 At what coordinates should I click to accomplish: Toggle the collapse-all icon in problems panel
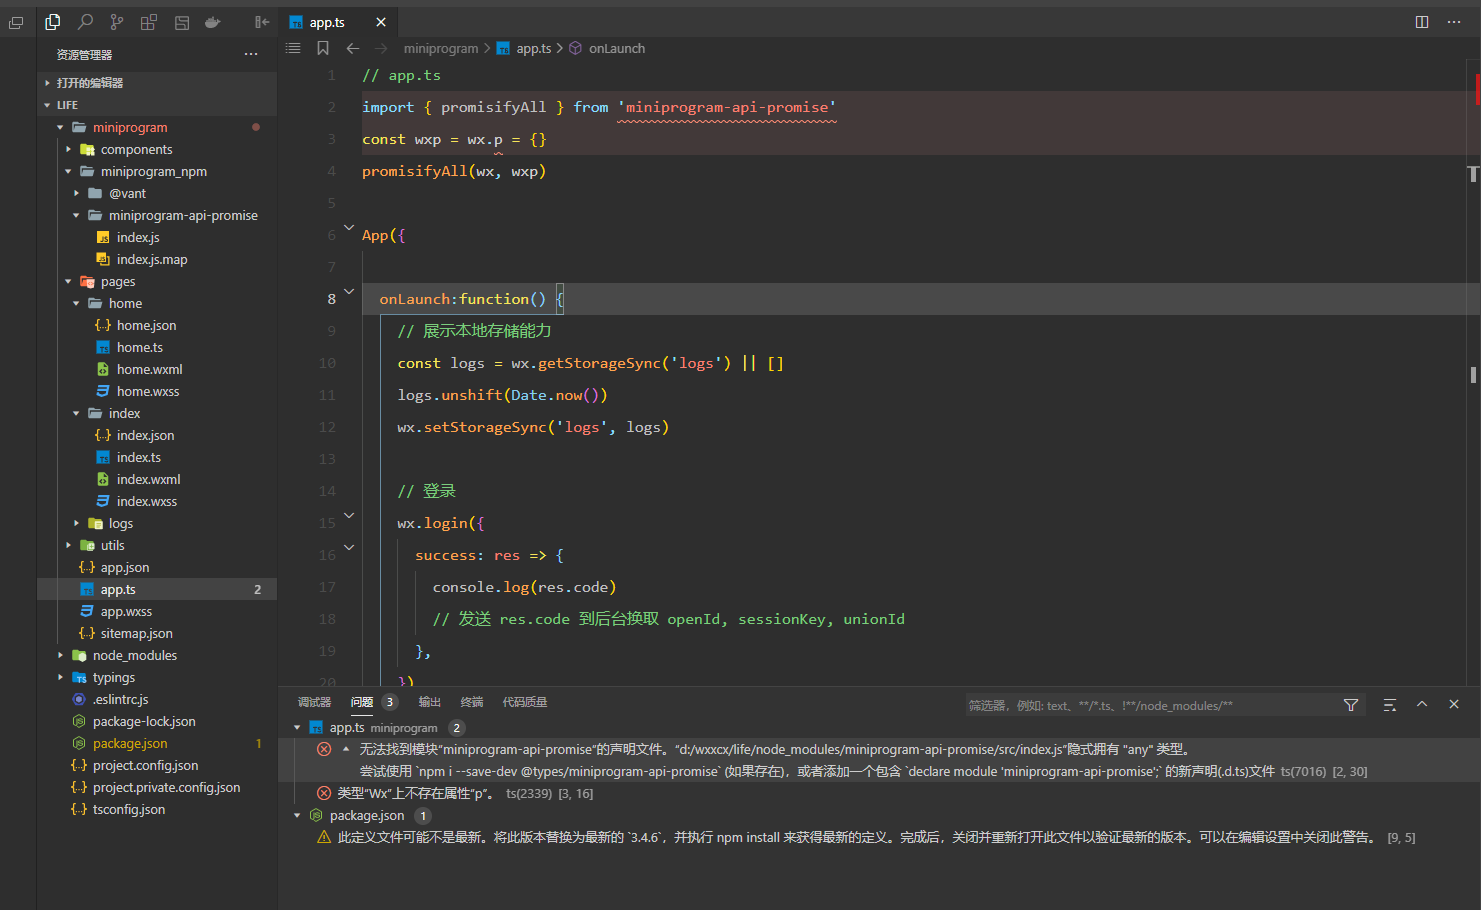click(x=1389, y=705)
